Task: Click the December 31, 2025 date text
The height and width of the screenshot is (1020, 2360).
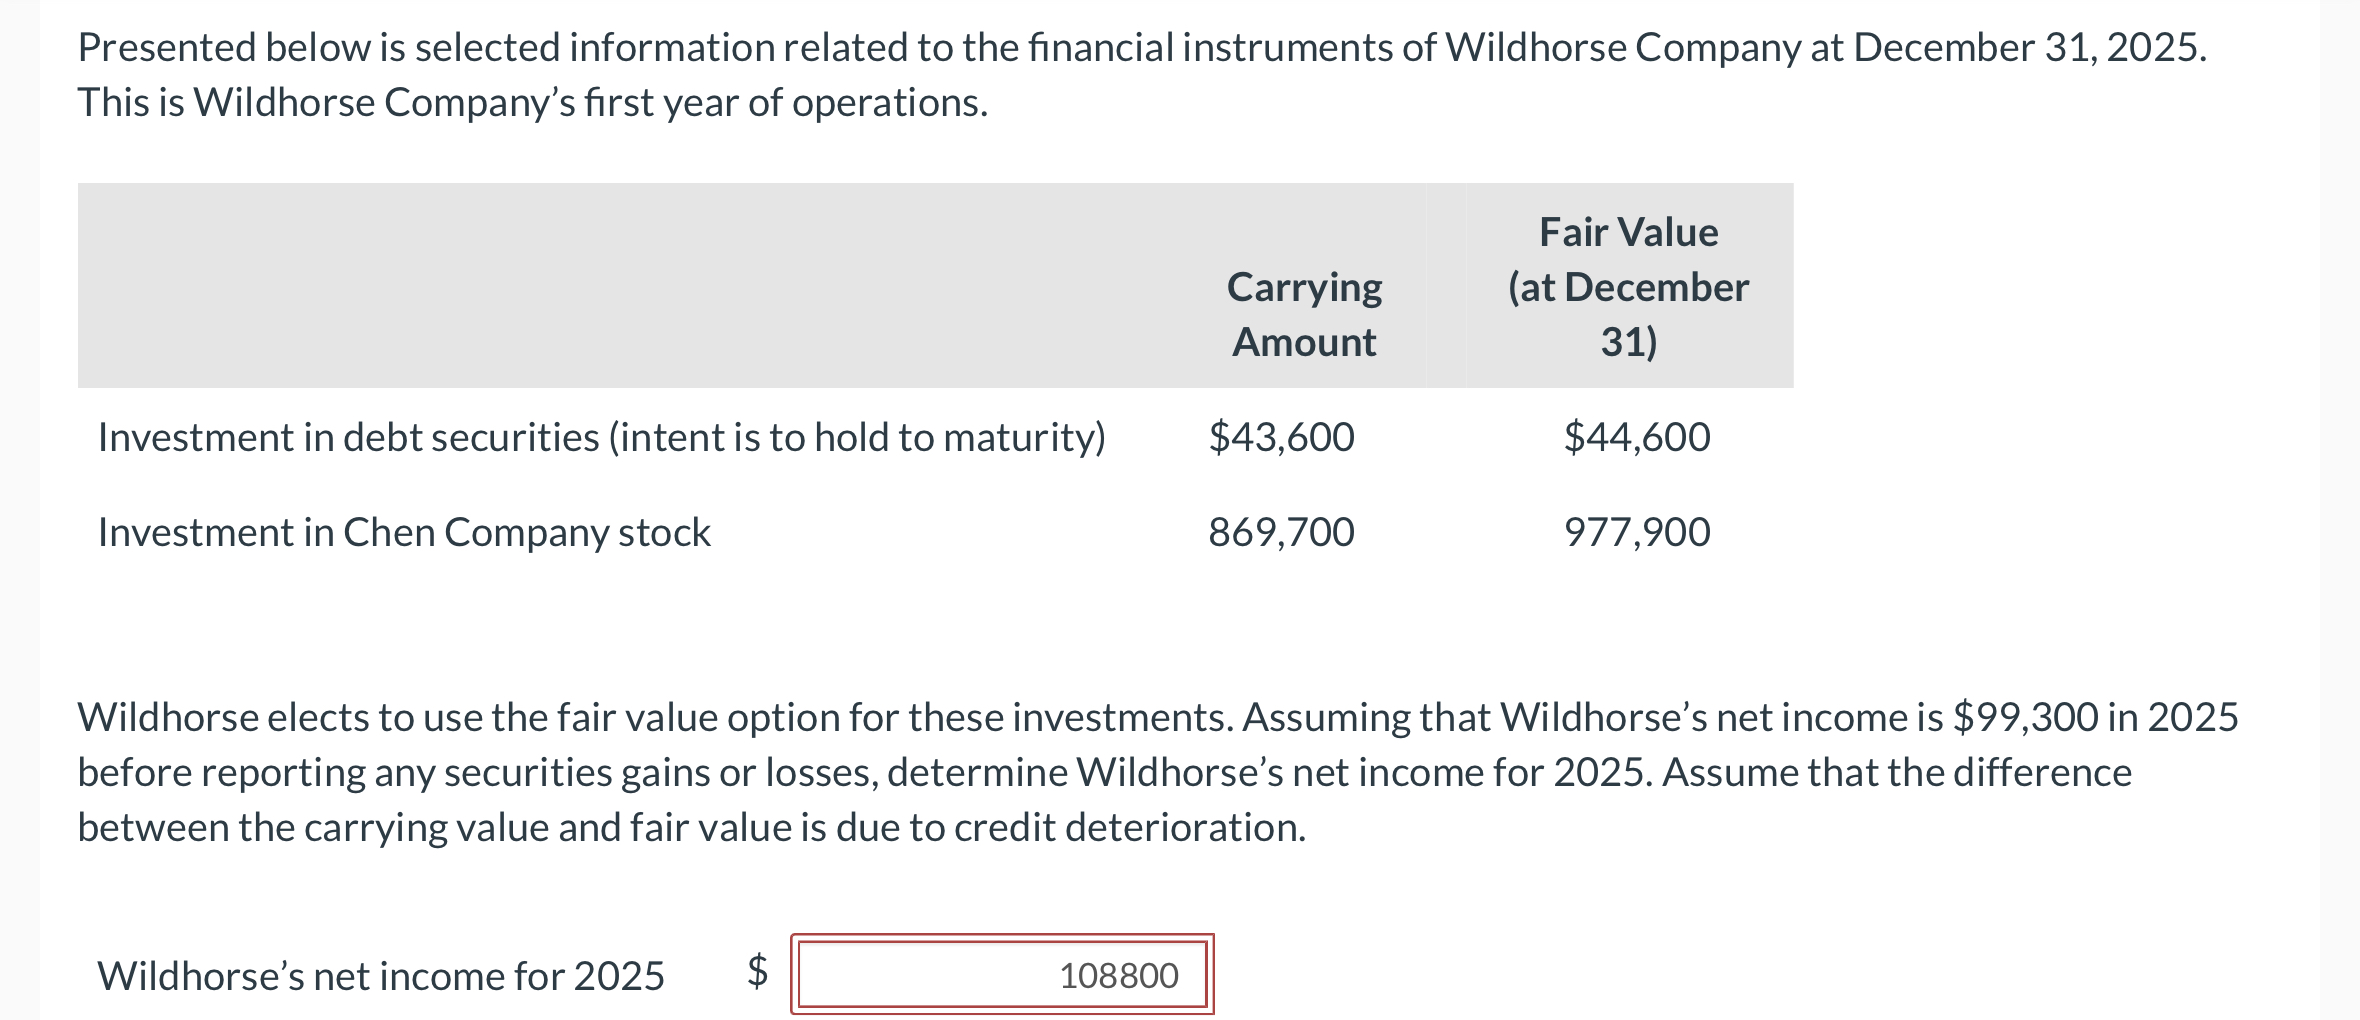Action: (x=2029, y=47)
